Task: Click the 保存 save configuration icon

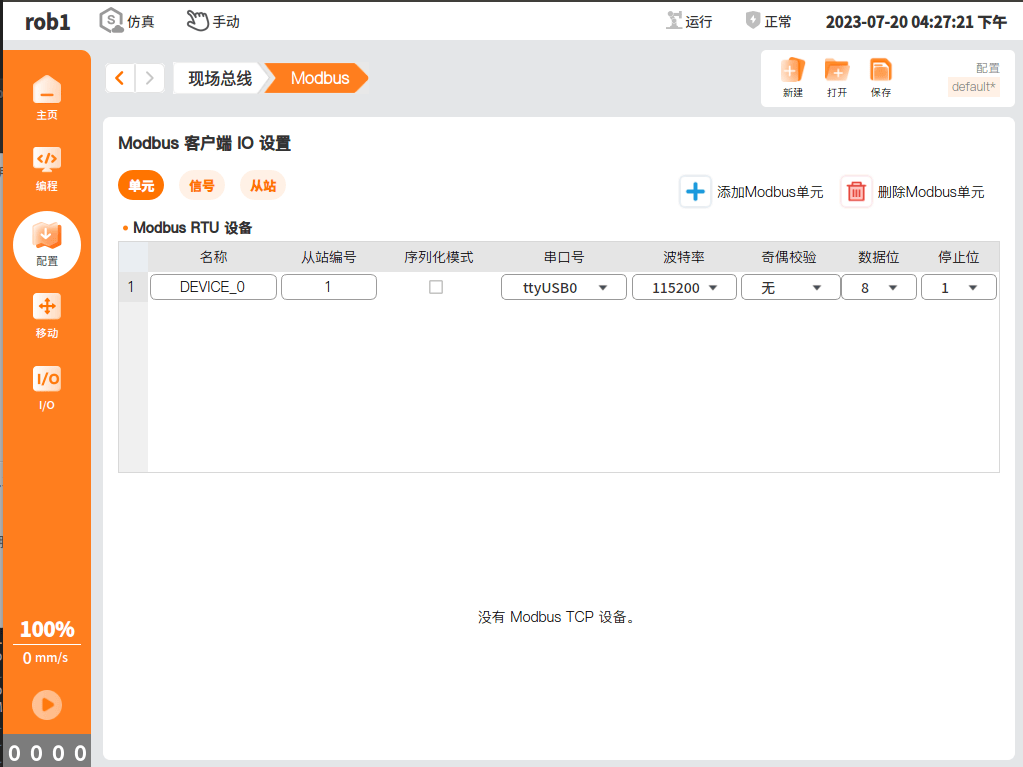Action: tap(881, 70)
